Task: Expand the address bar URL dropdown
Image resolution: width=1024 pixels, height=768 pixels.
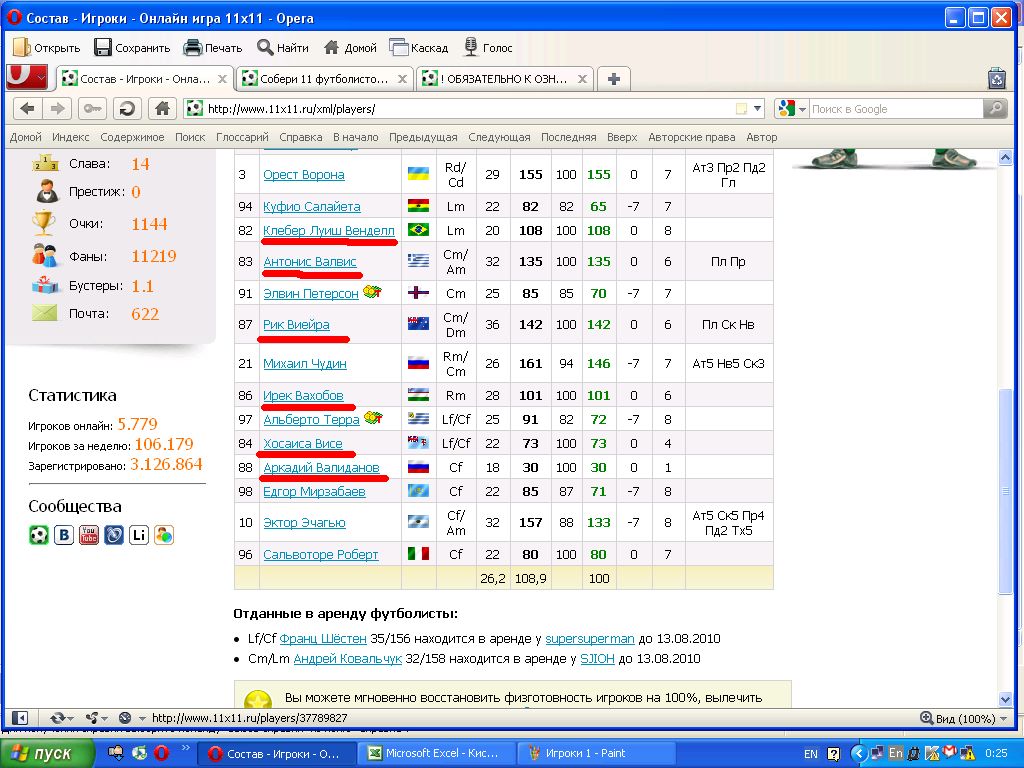Action: pyautogui.click(x=757, y=109)
